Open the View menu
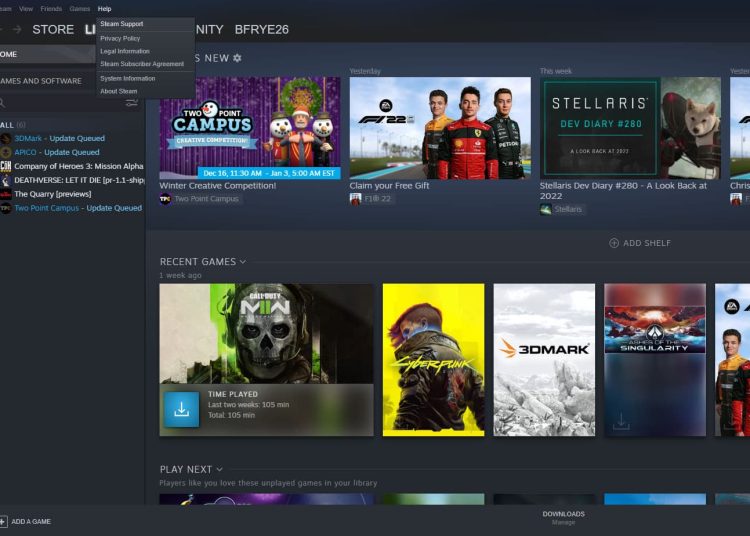Image resolution: width=750 pixels, height=536 pixels. [x=26, y=9]
